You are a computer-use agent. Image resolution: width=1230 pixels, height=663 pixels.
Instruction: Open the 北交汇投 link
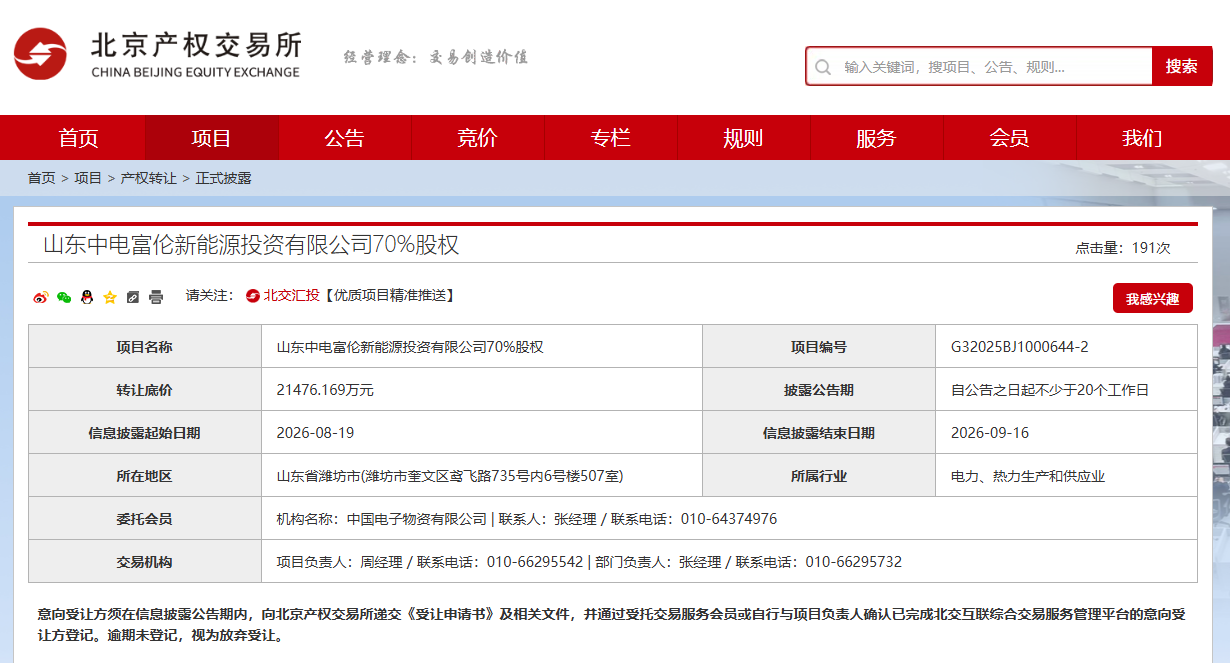point(291,295)
